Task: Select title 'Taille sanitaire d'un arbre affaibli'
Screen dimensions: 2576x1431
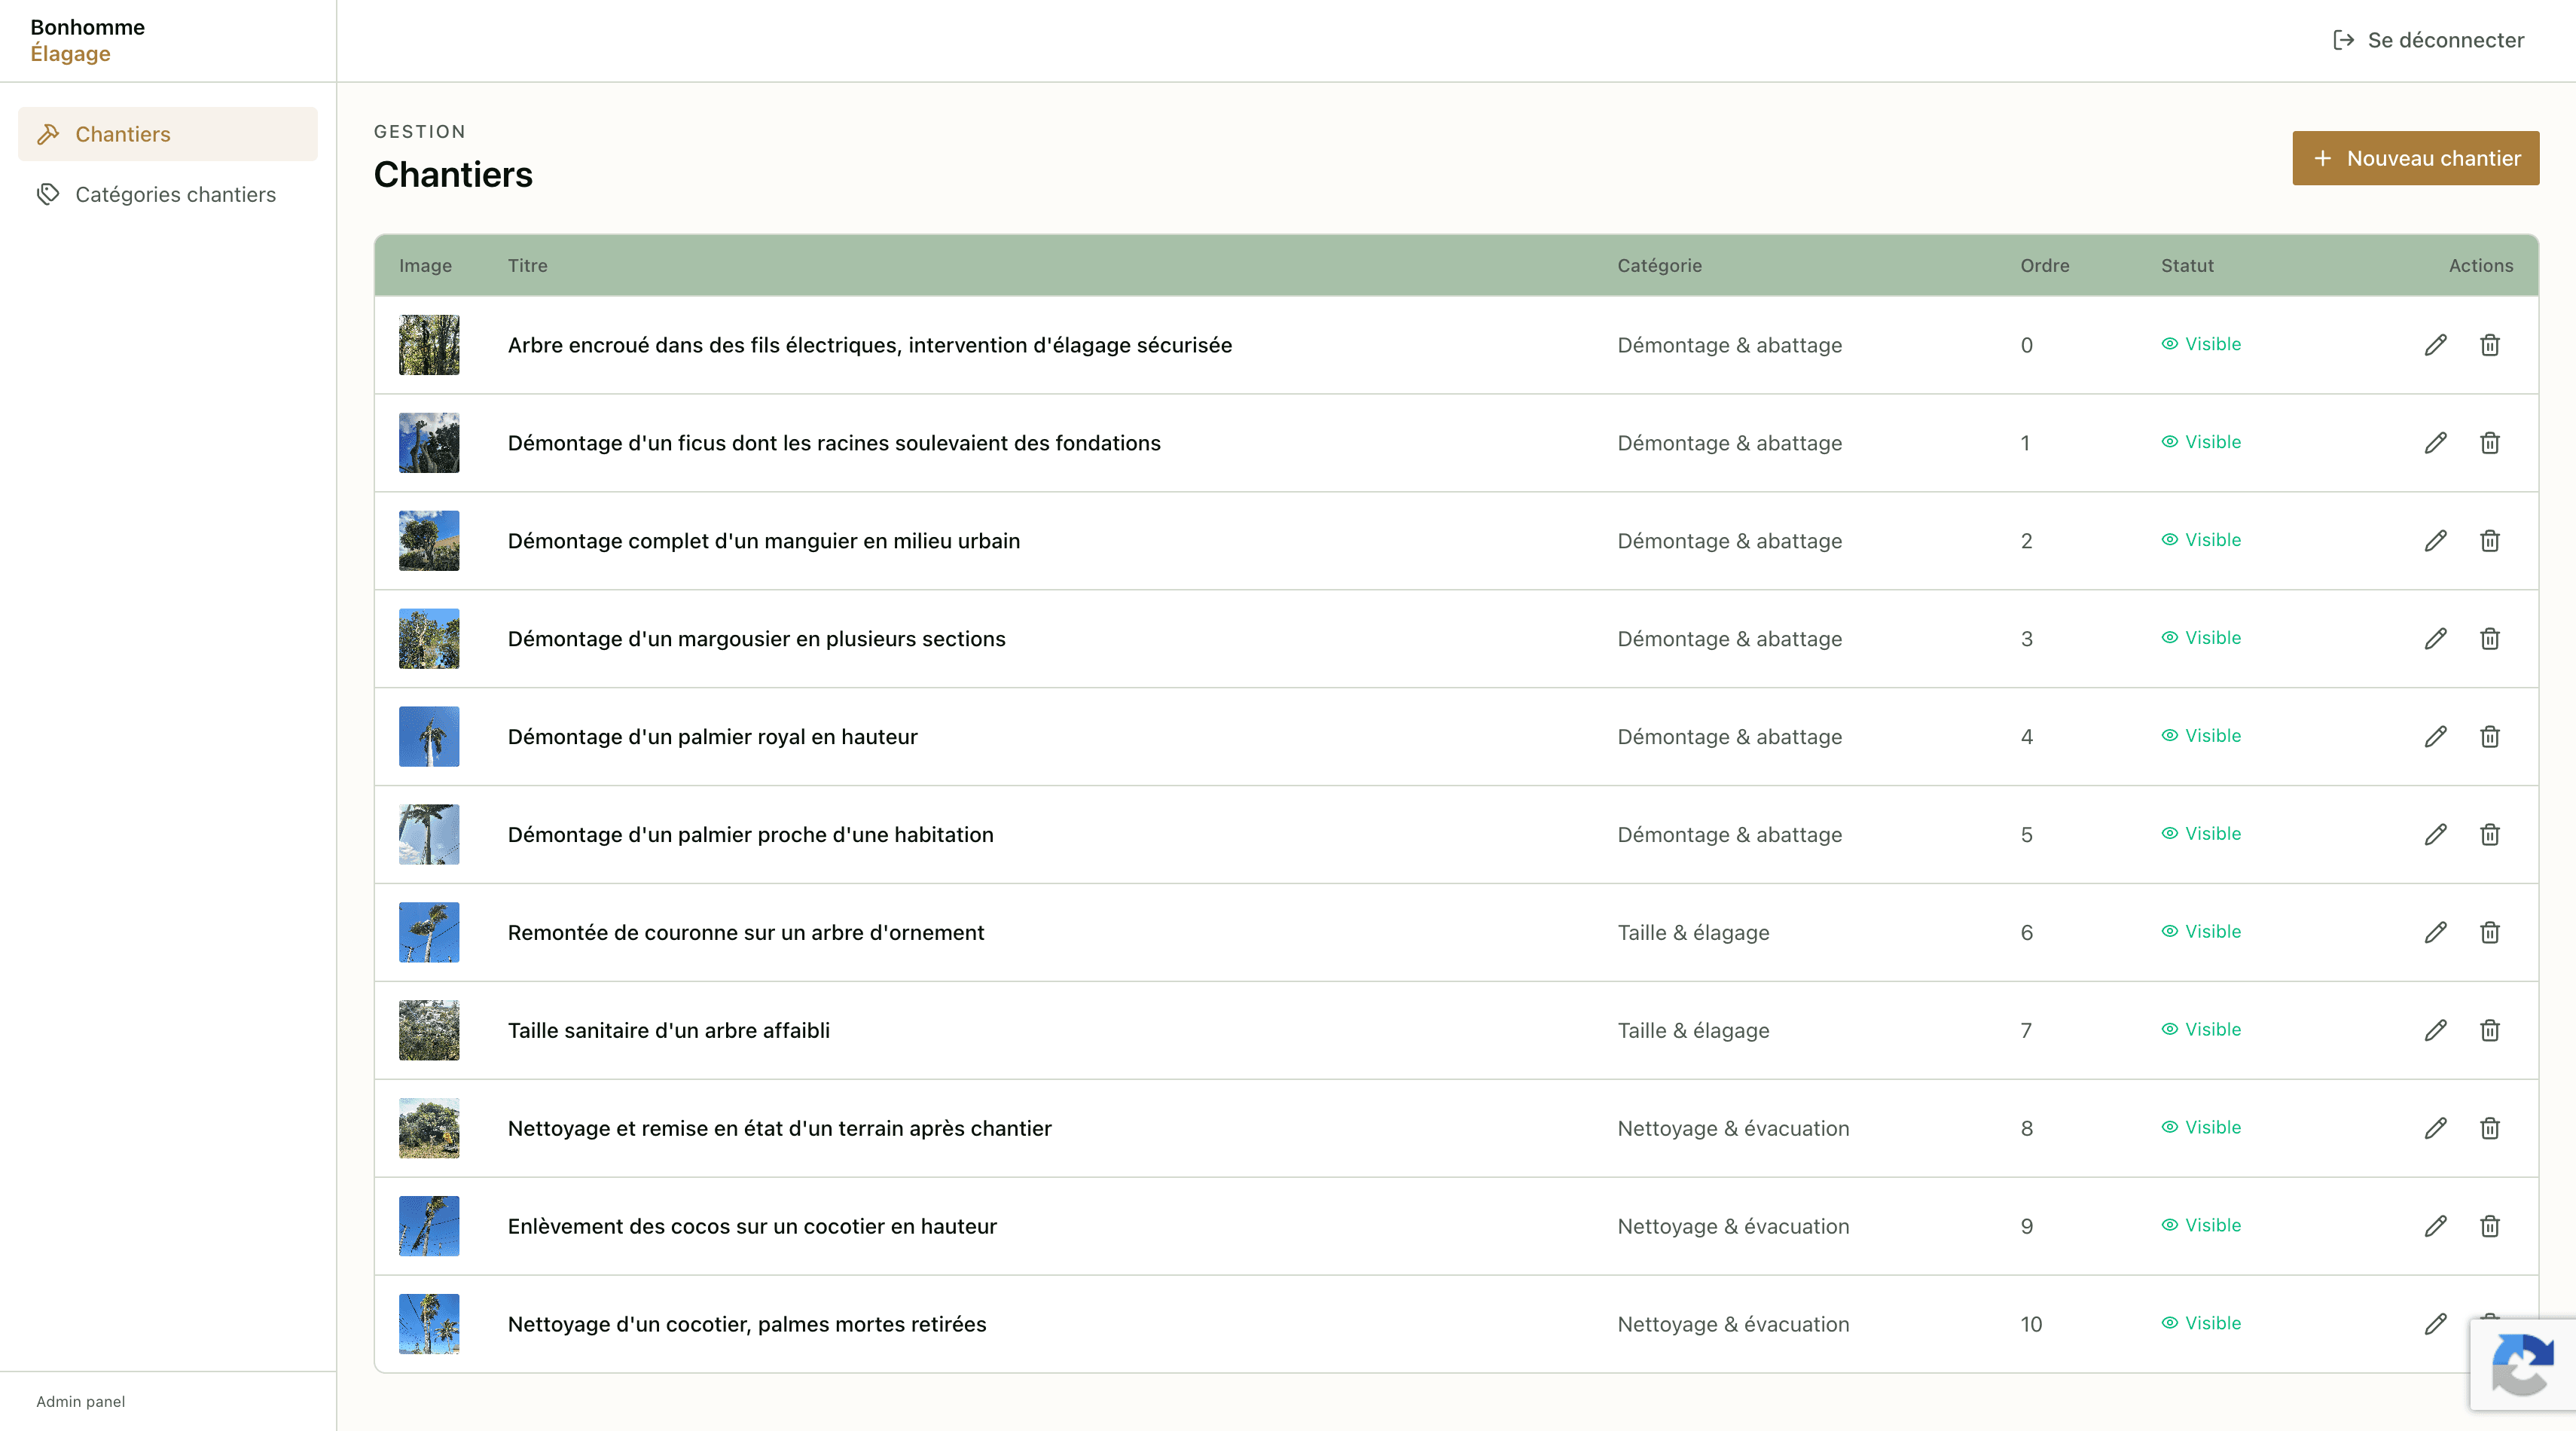Action: [x=668, y=1031]
